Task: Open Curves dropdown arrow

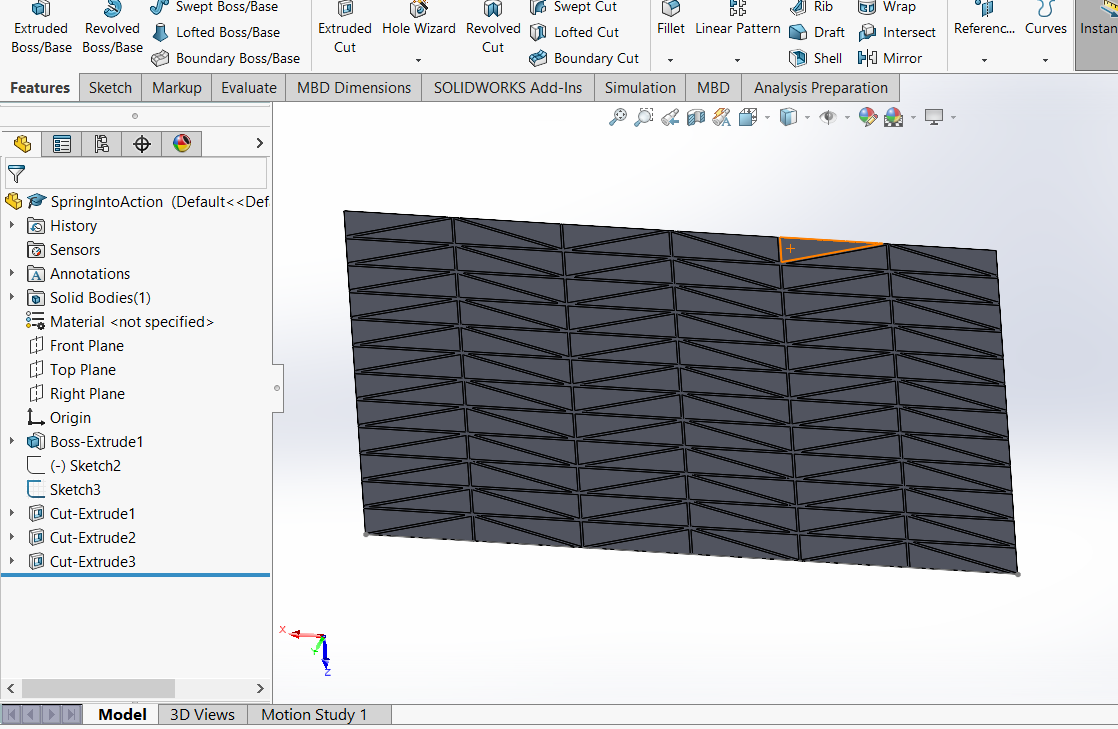Action: point(1045,61)
